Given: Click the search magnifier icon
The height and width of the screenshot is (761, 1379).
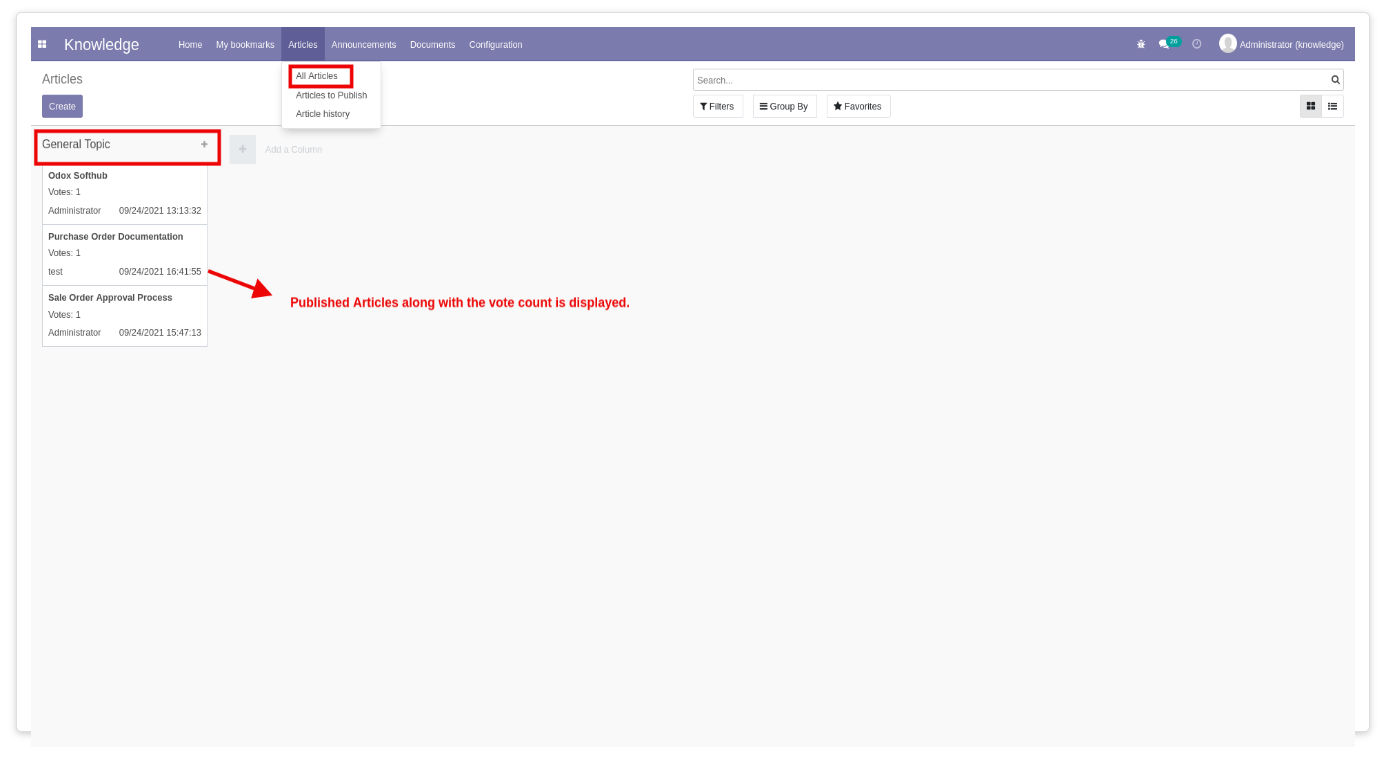Looking at the screenshot, I should click(x=1335, y=80).
